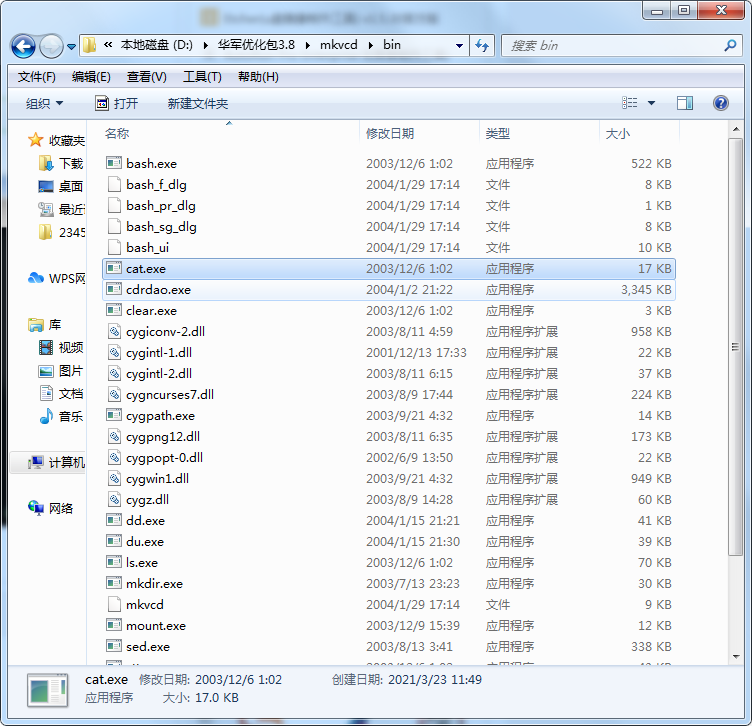This screenshot has height=726, width=752.
Task: Sort by the 修改日期 column header
Action: [x=390, y=133]
